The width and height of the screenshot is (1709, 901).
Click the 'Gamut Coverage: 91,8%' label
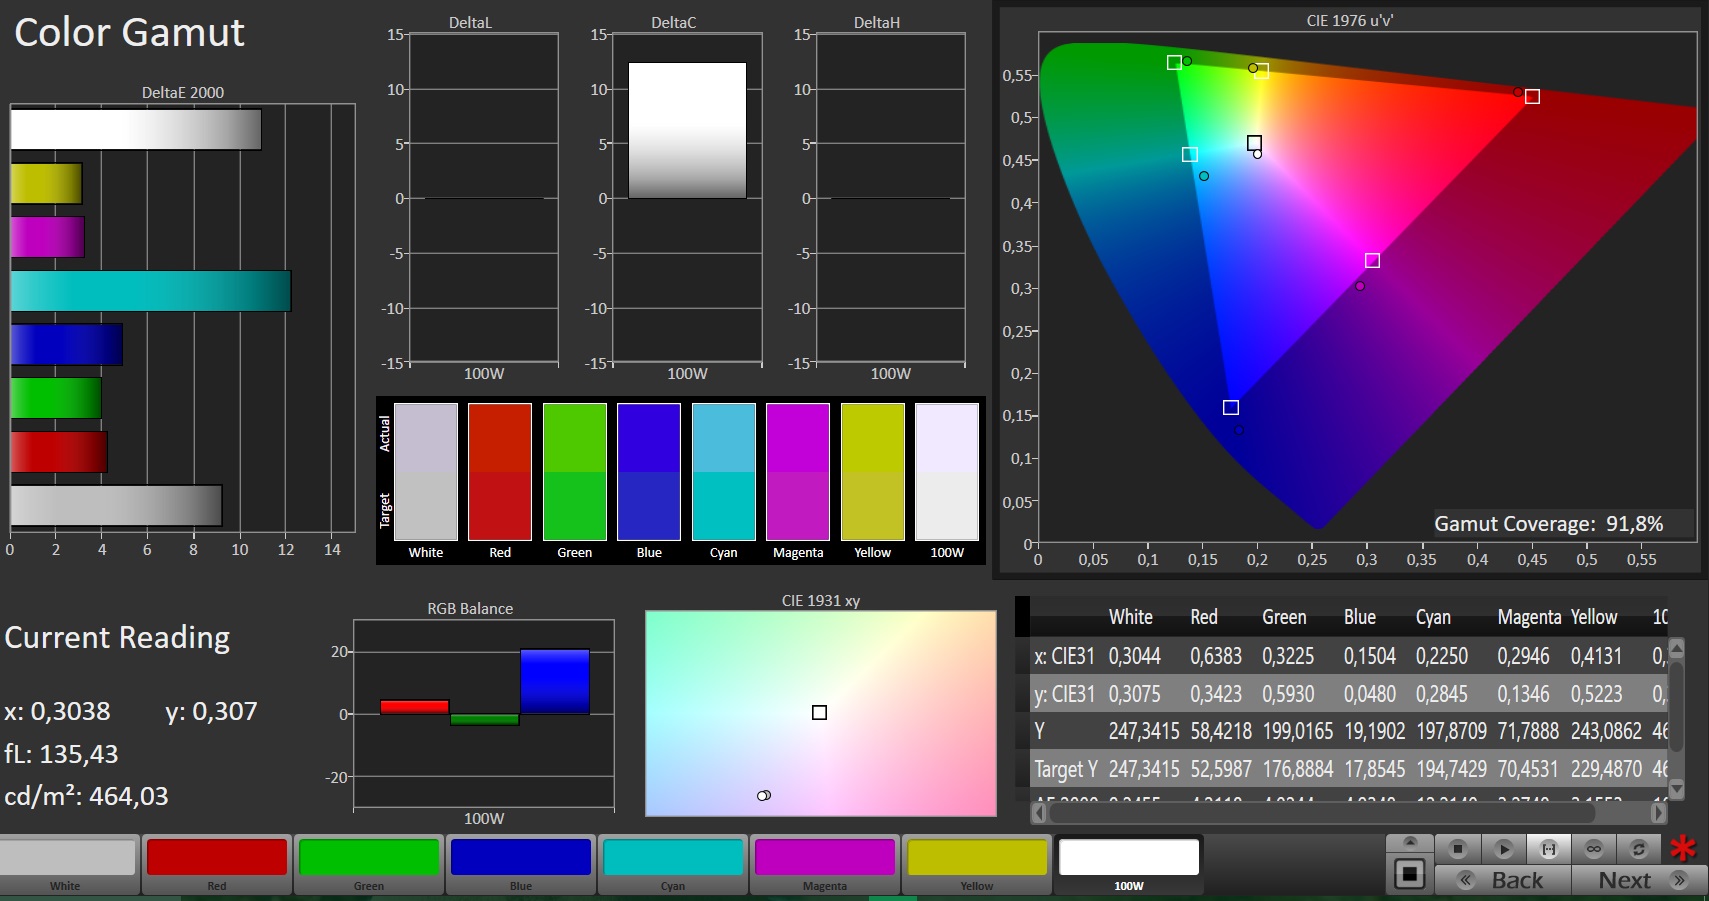point(1548,524)
